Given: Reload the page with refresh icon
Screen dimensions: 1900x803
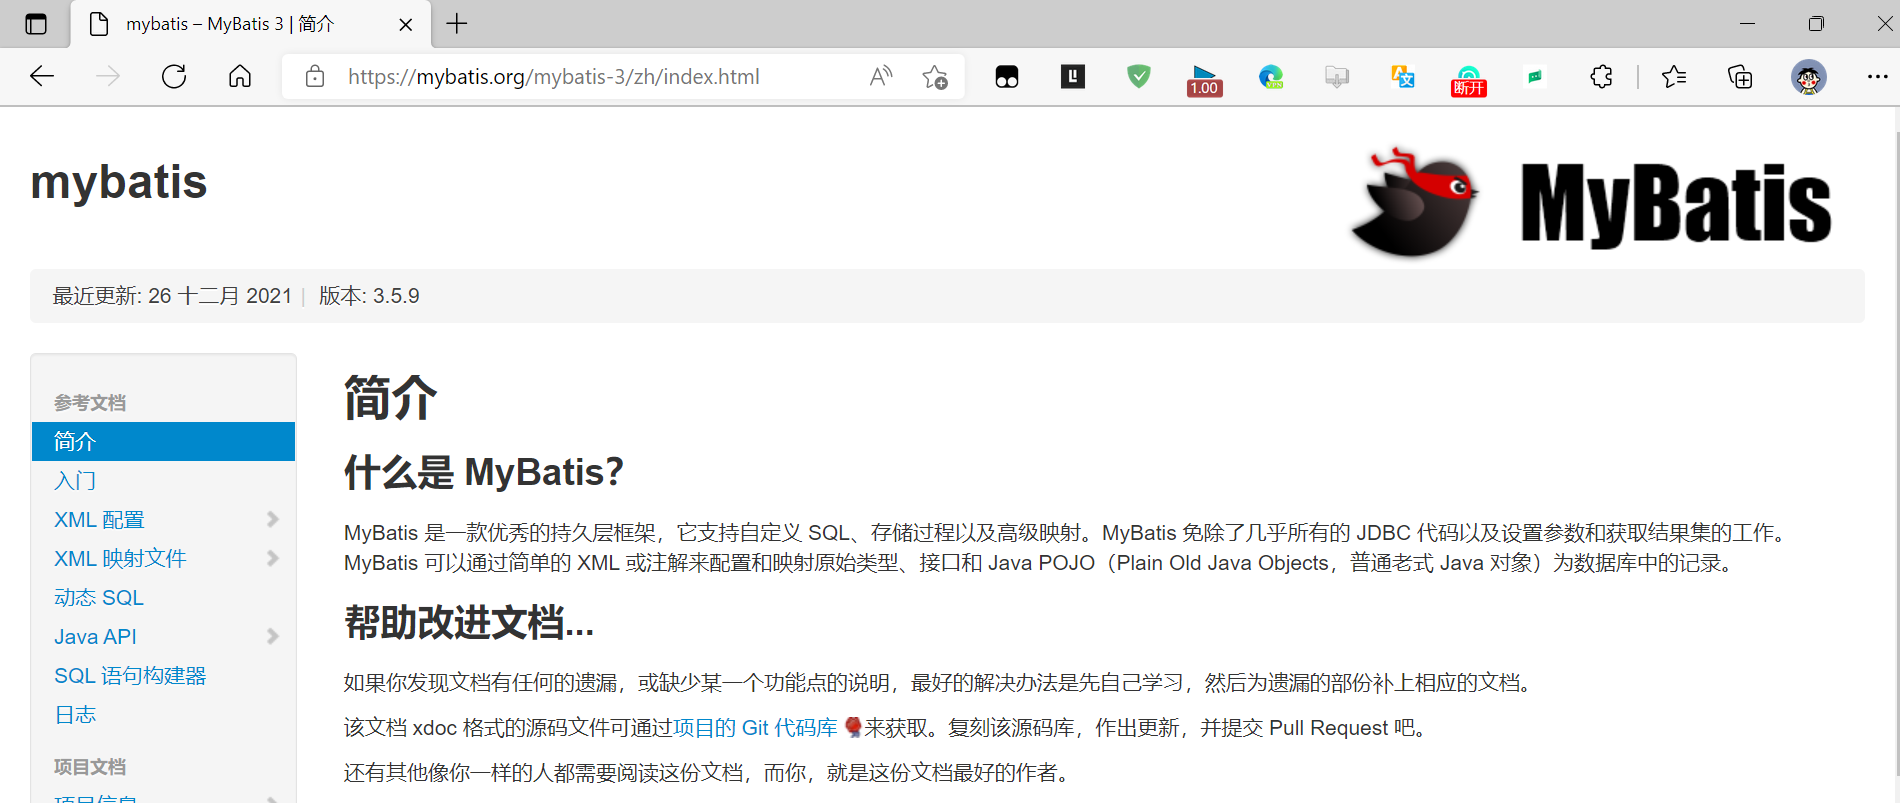Looking at the screenshot, I should (174, 76).
